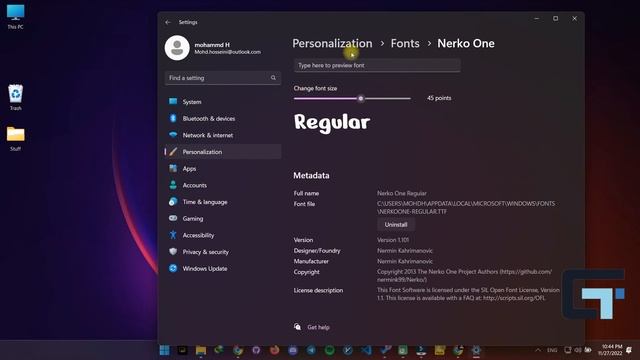The image size is (640, 360).
Task: Open Privacy & security settings
Action: click(x=223, y=252)
